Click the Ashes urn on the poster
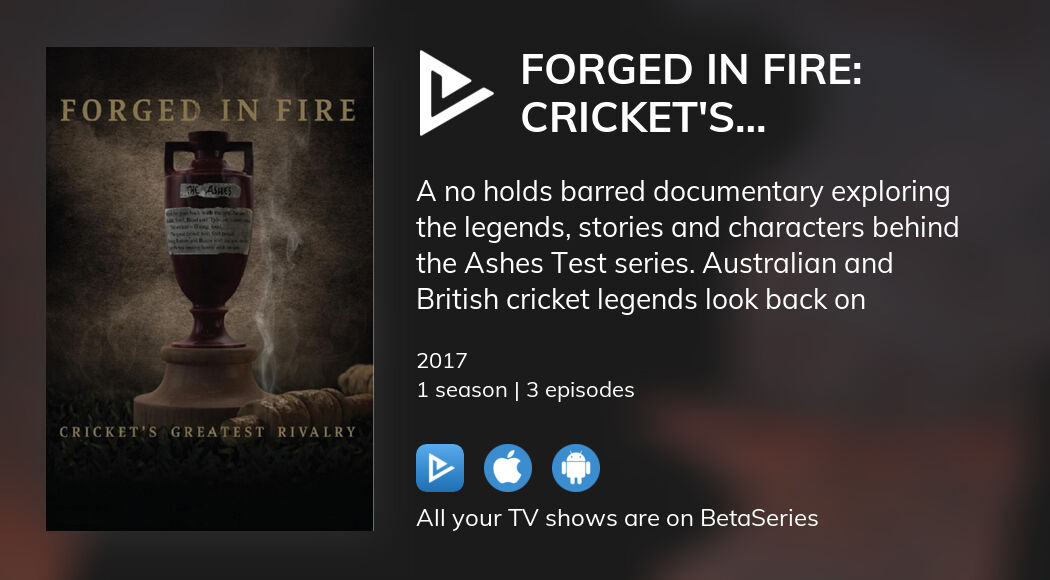The width and height of the screenshot is (1050, 580). pyautogui.click(x=208, y=238)
